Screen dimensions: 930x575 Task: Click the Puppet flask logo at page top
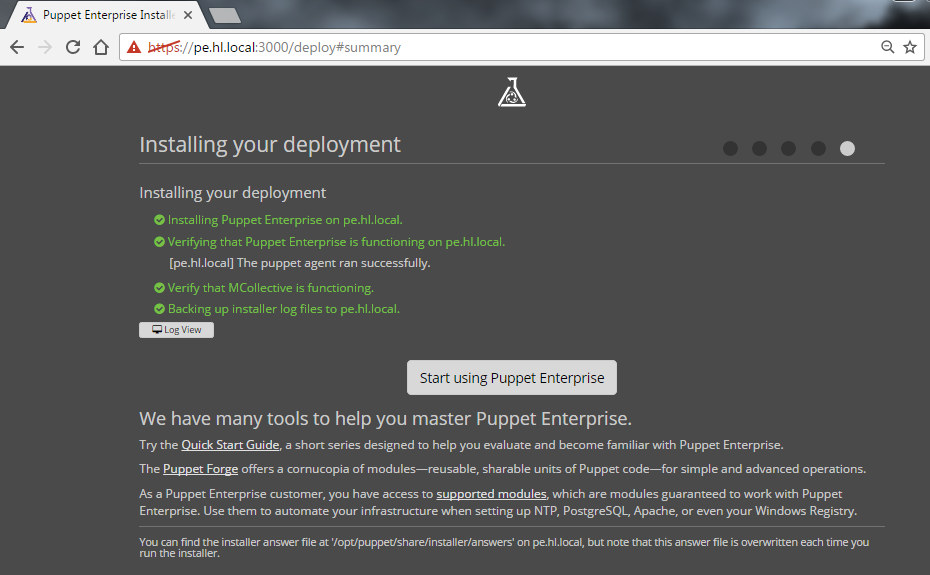512,92
